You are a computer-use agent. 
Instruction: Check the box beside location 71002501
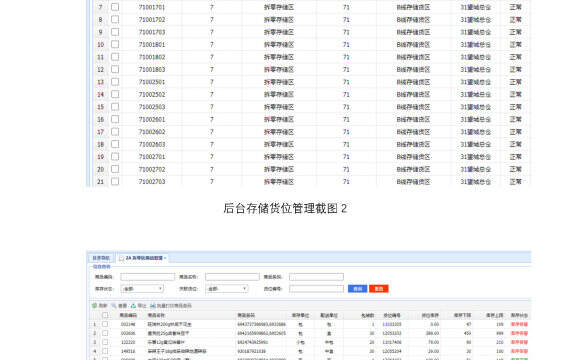tap(115, 82)
